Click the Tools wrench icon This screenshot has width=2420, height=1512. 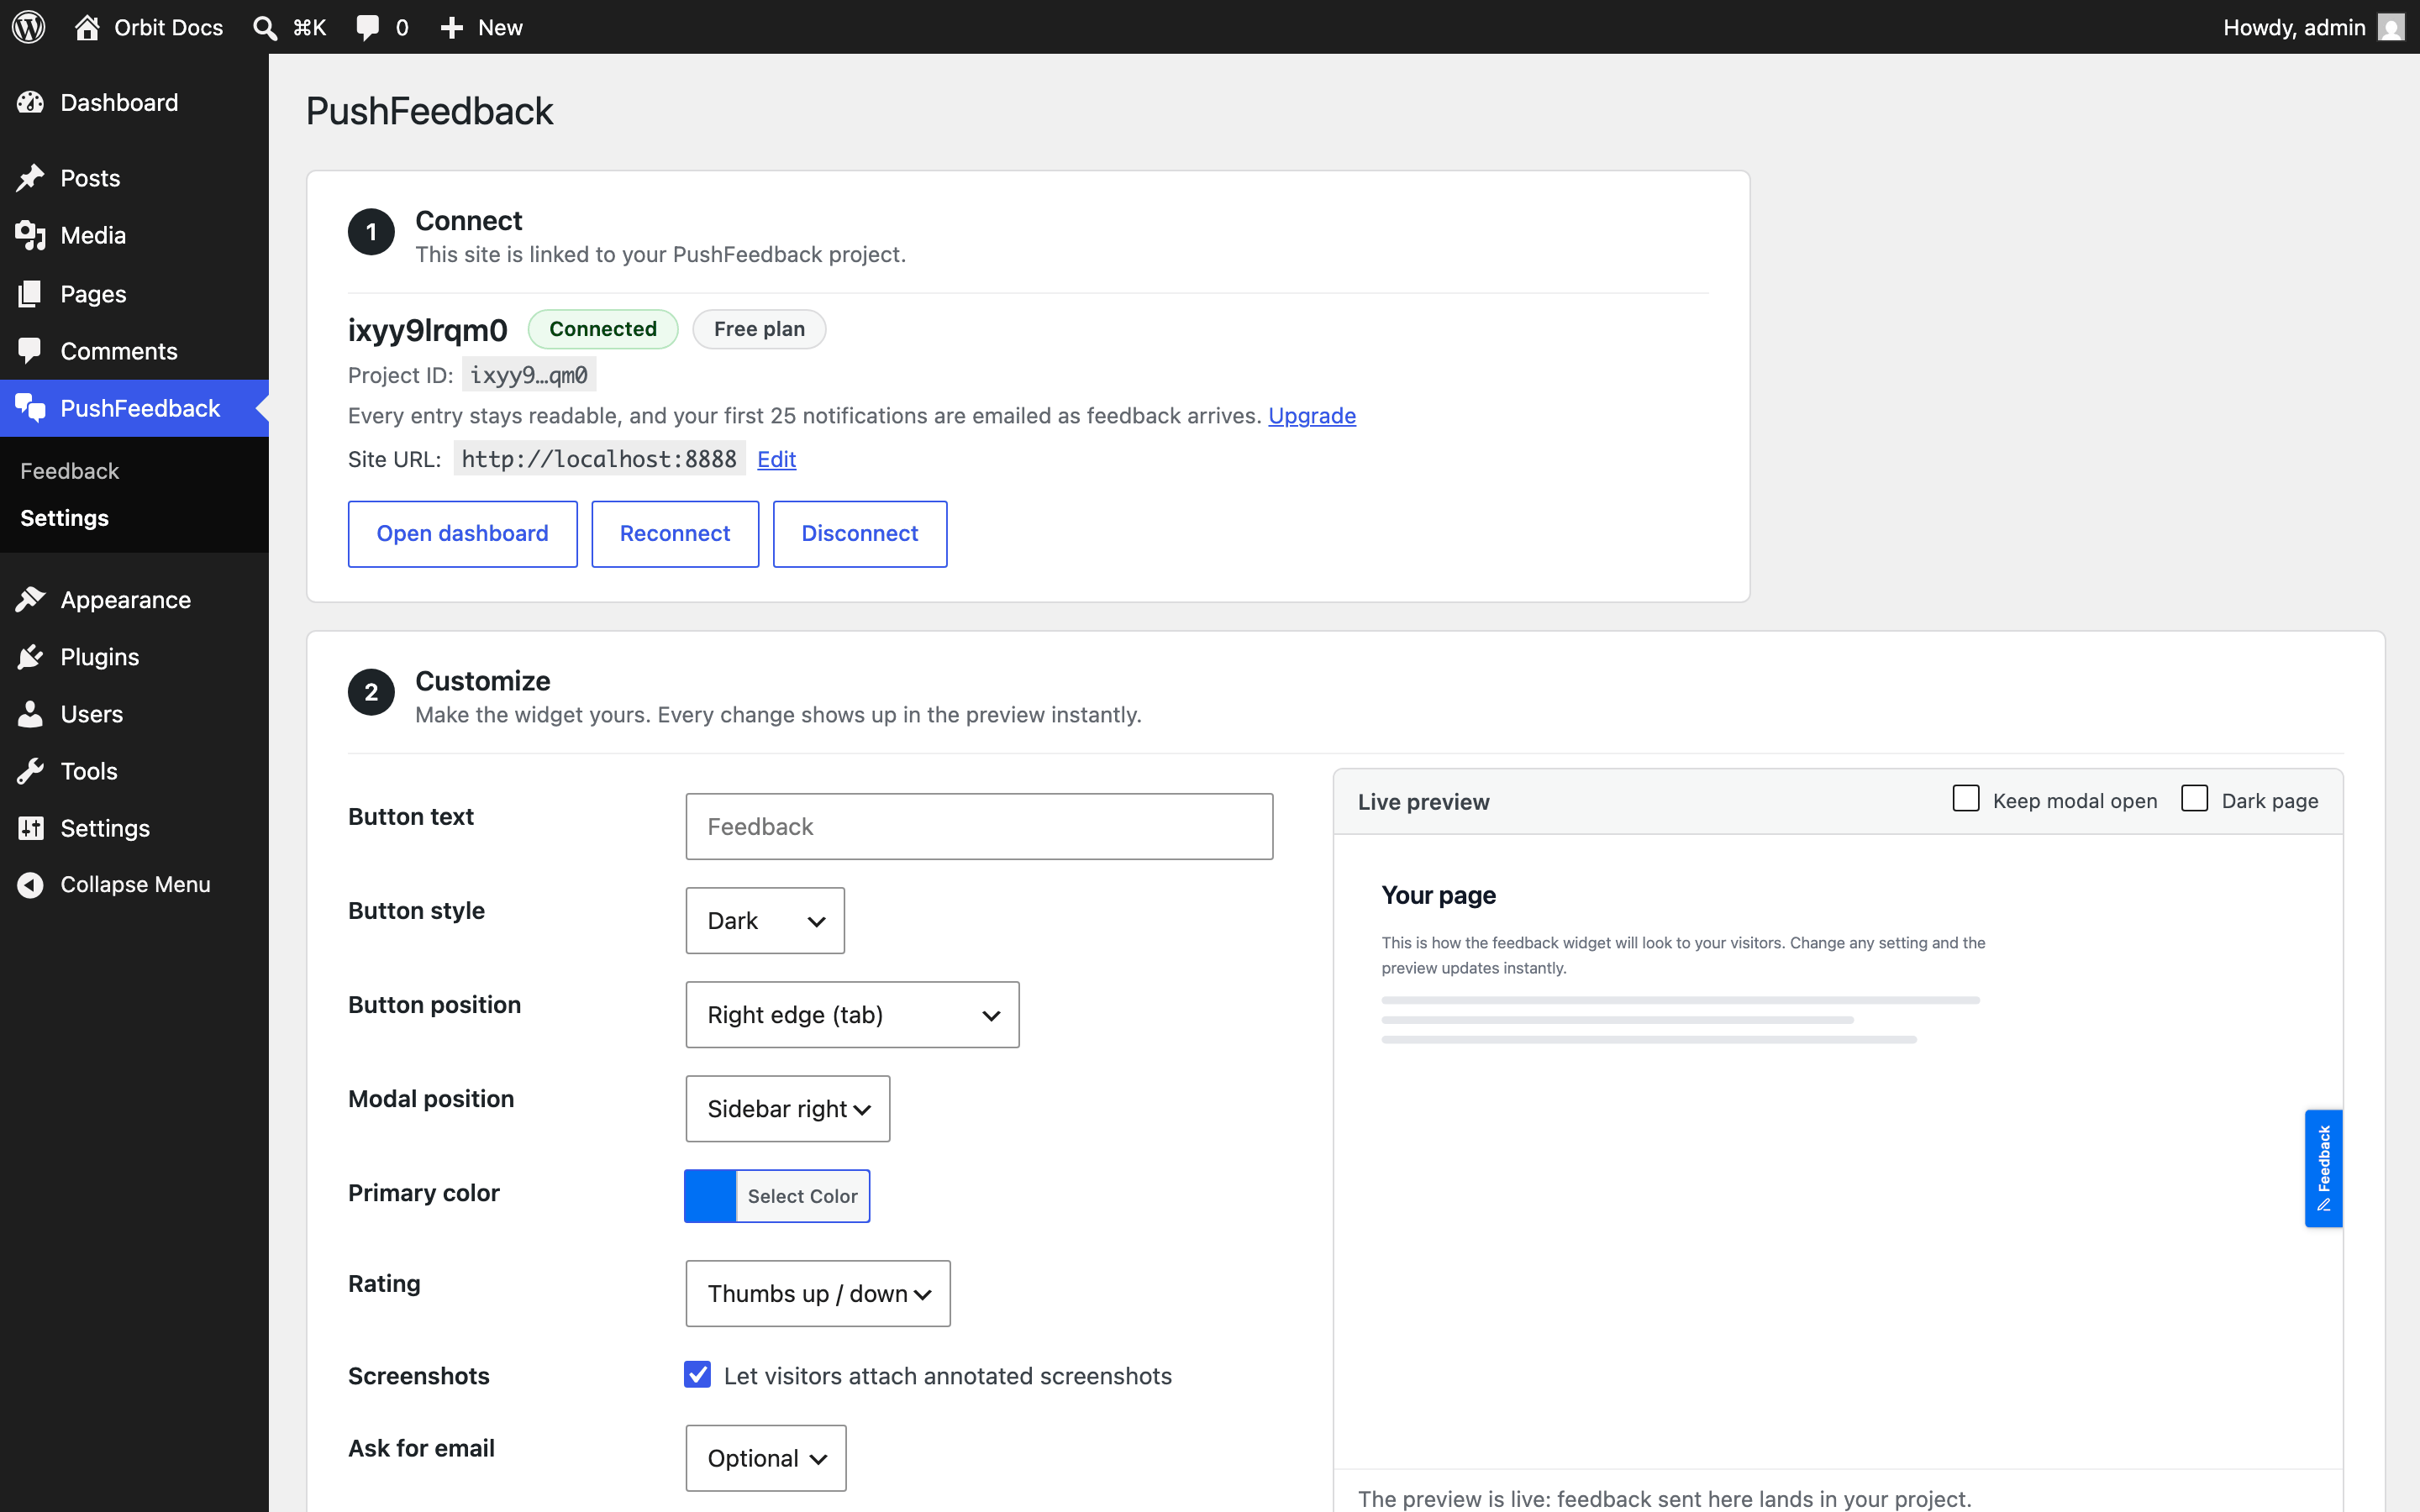[31, 770]
